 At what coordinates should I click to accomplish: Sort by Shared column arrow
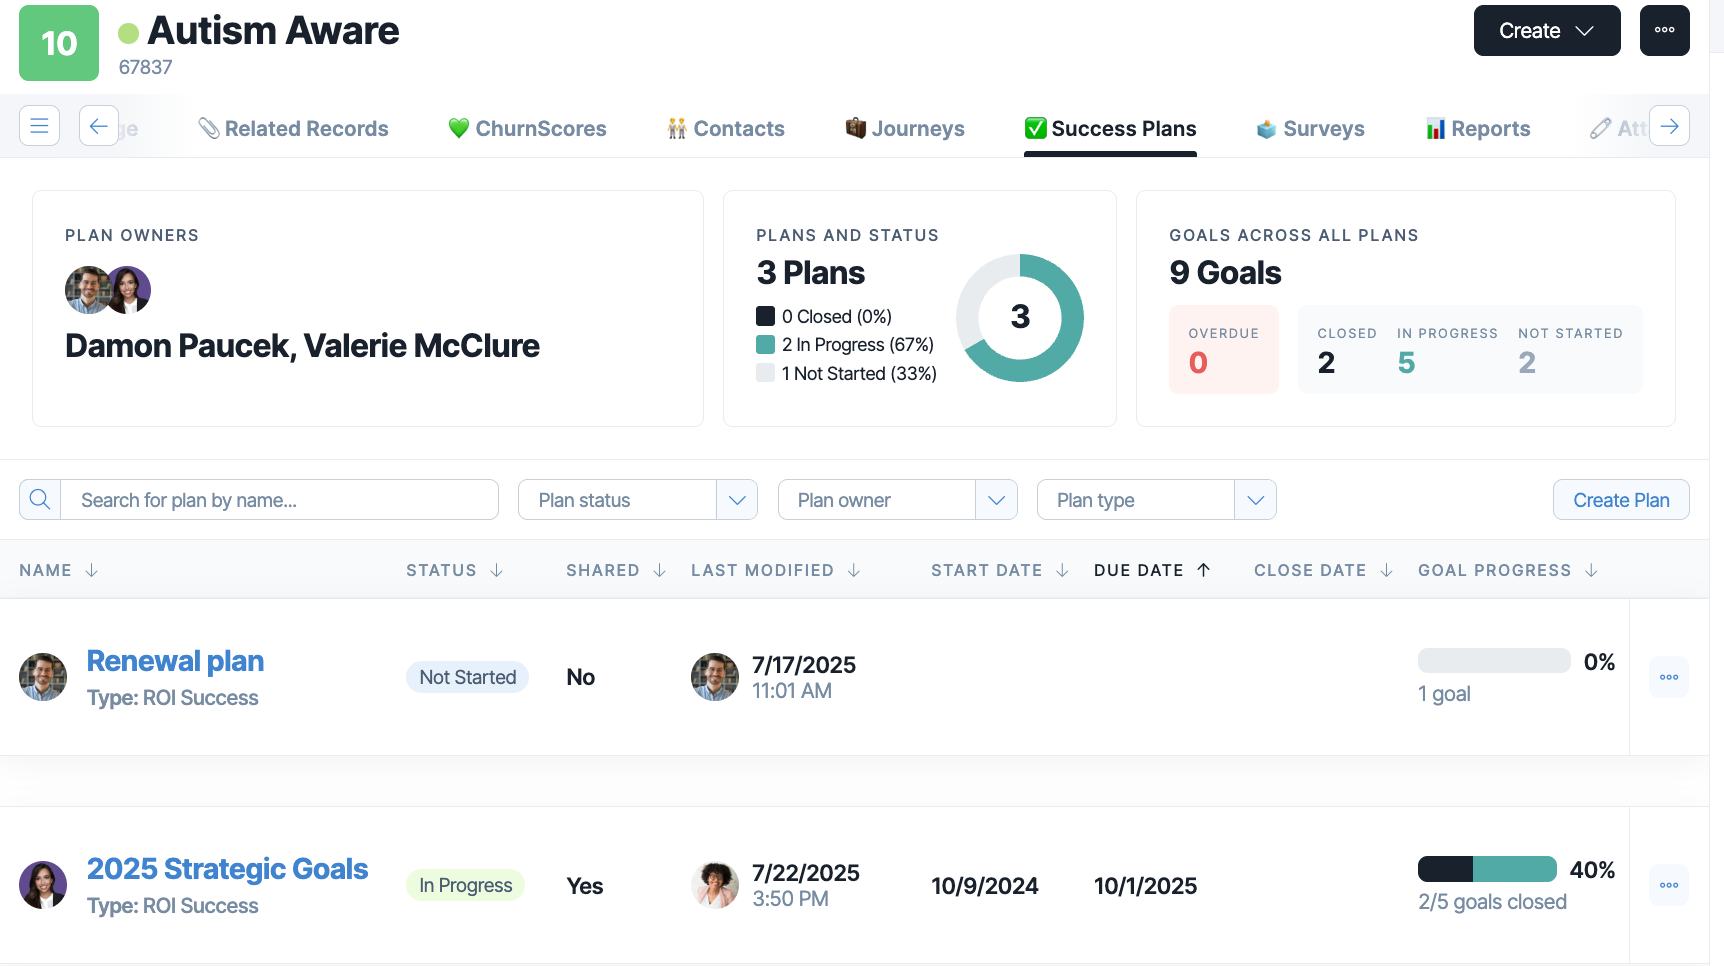click(660, 570)
